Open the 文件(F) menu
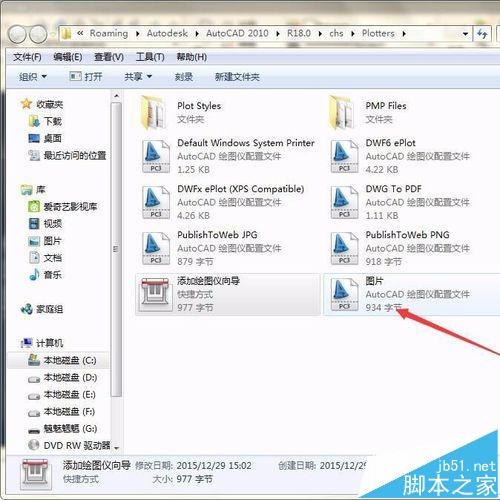 (27, 57)
